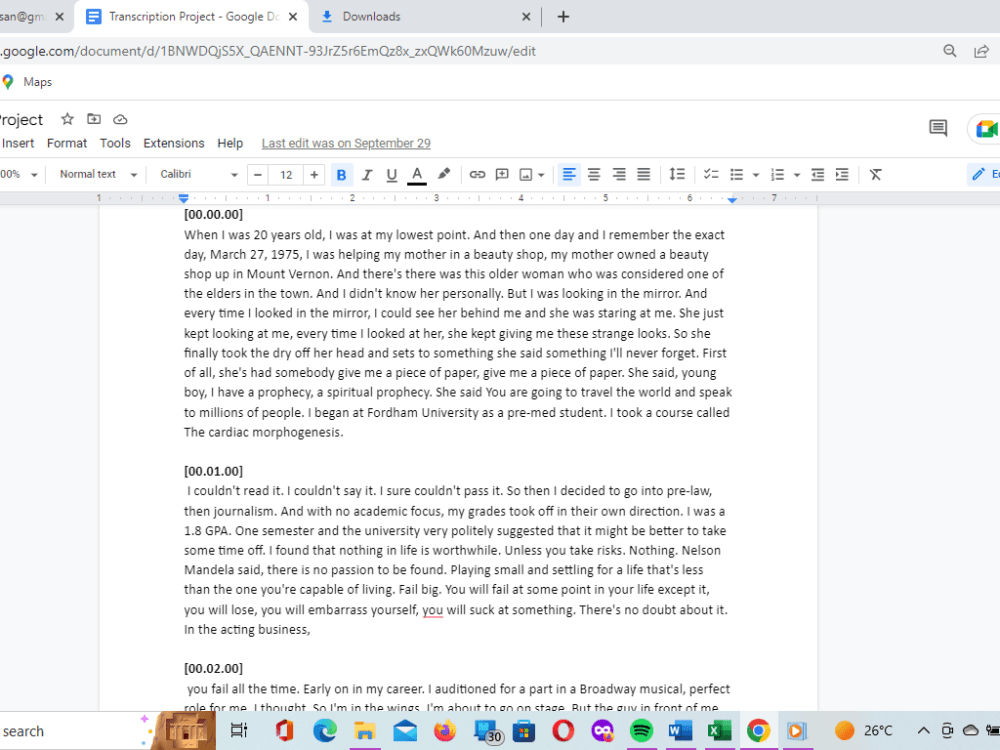Start a Google Meet call
Image resolution: width=1000 pixels, height=750 pixels.
[986, 129]
